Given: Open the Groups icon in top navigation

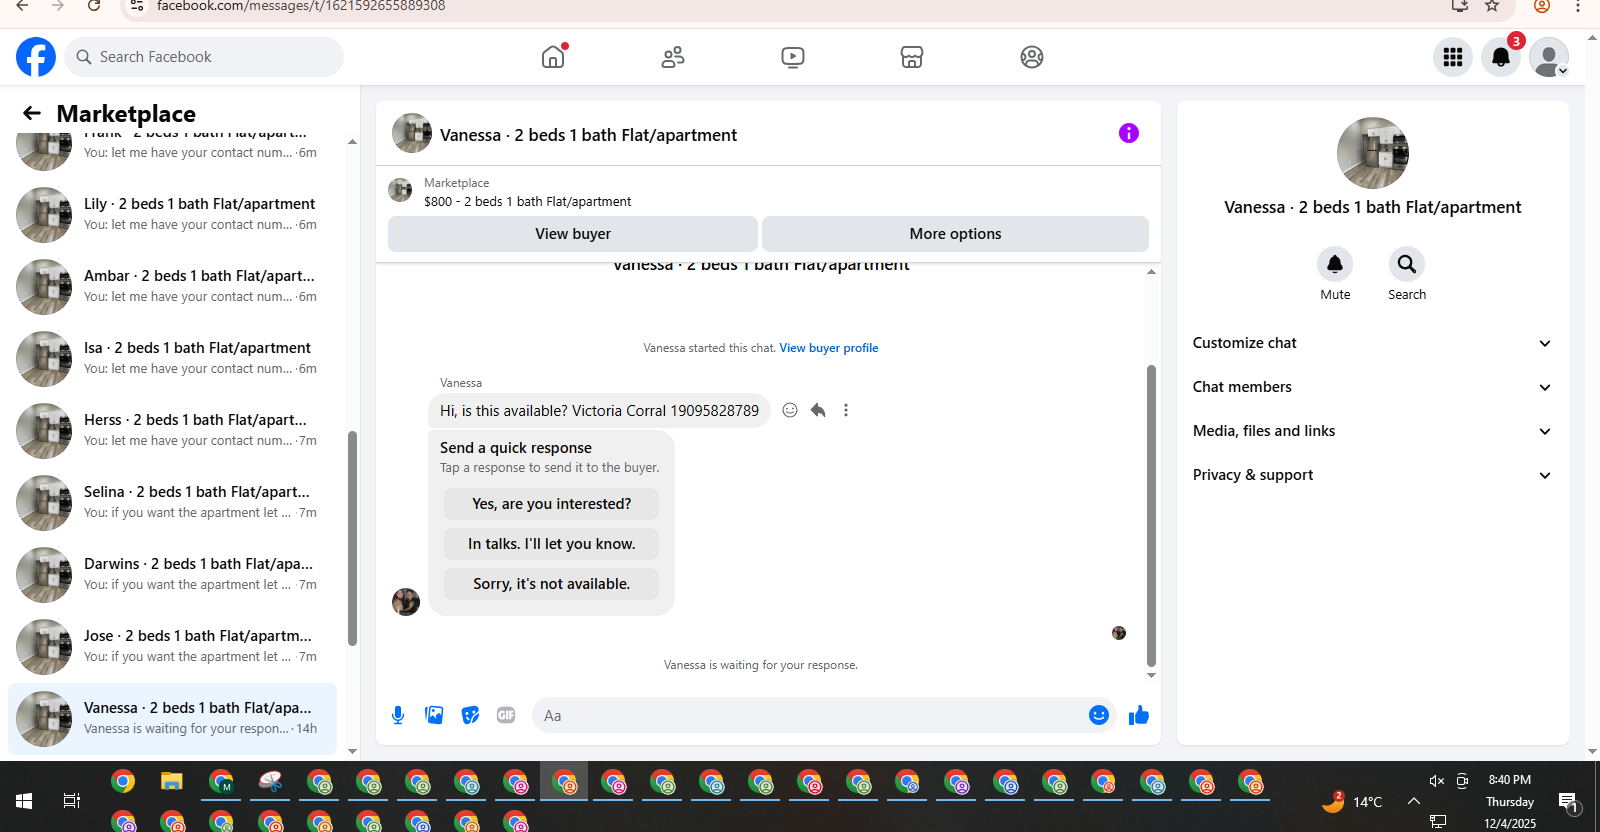Looking at the screenshot, I should [x=1032, y=57].
